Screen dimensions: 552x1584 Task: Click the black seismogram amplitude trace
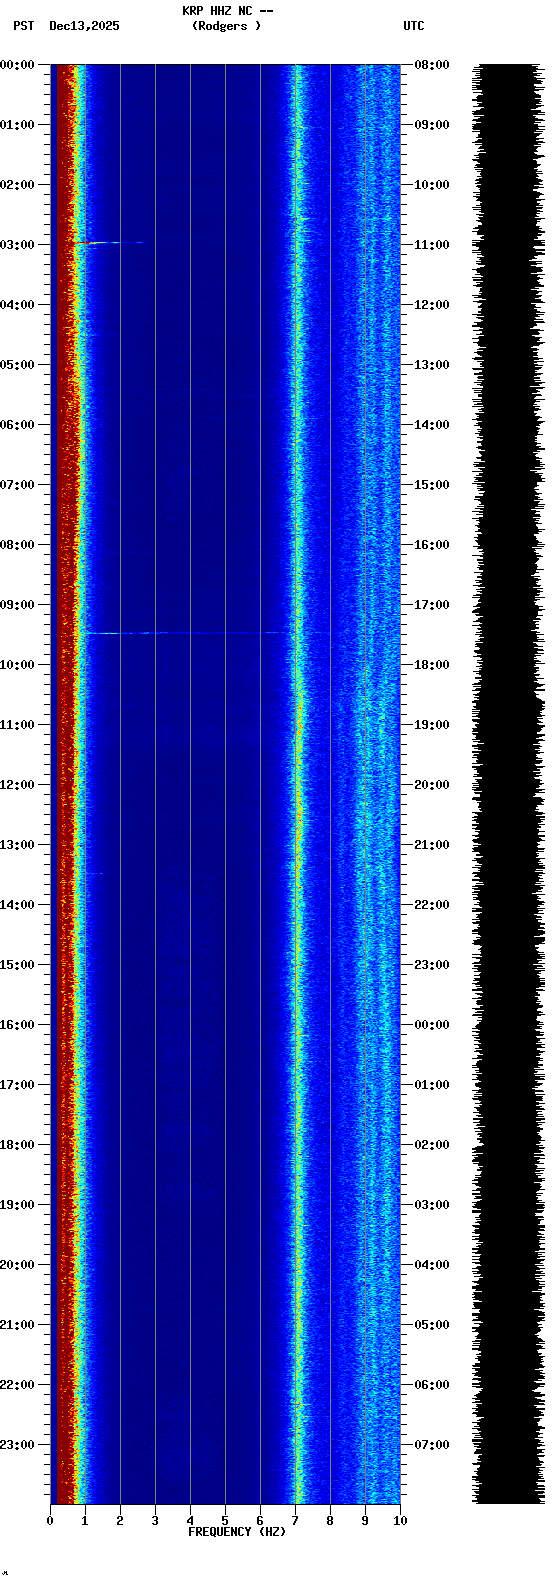click(x=508, y=784)
